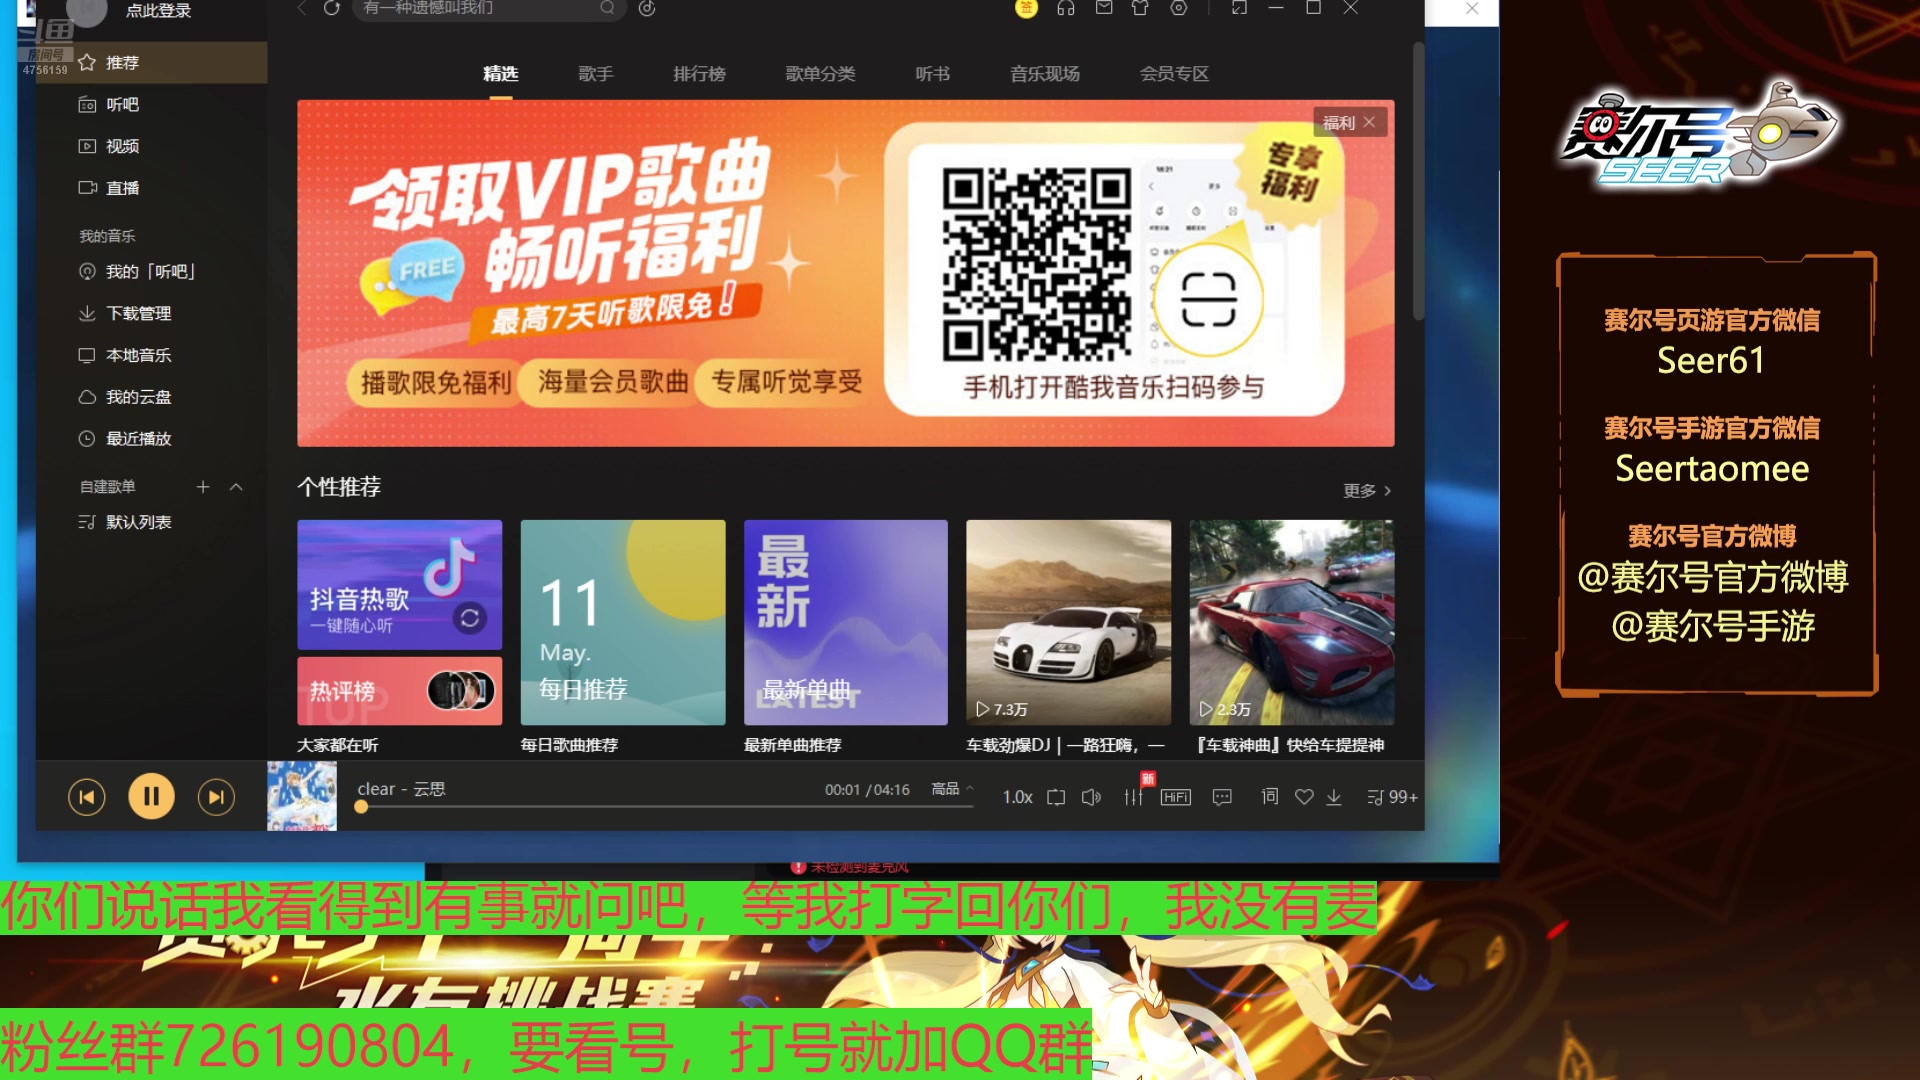Toggle desktop lyrics with the 词 icon
This screenshot has height=1080, width=1920.
[x=1270, y=796]
